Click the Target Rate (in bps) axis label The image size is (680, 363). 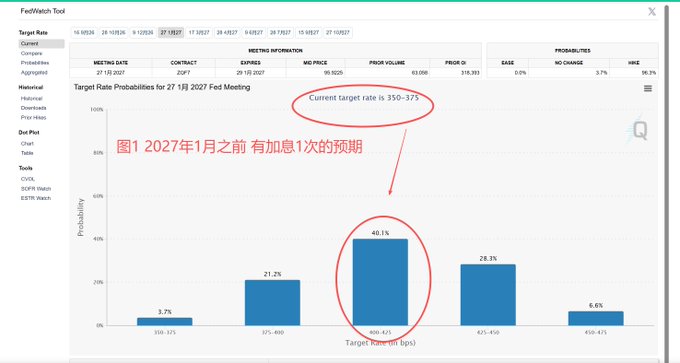coord(380,343)
